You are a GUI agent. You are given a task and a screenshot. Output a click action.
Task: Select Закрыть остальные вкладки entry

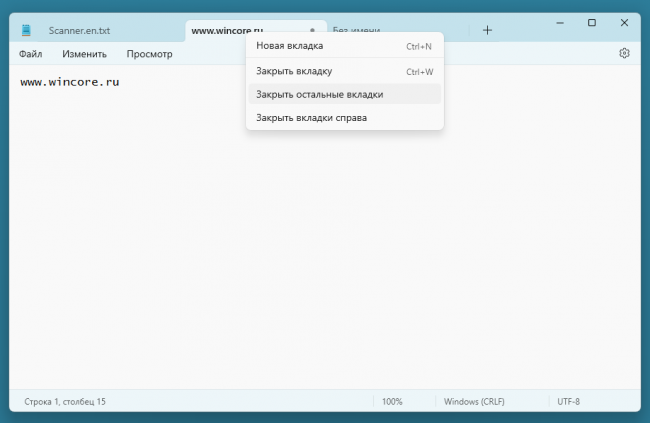pos(345,94)
